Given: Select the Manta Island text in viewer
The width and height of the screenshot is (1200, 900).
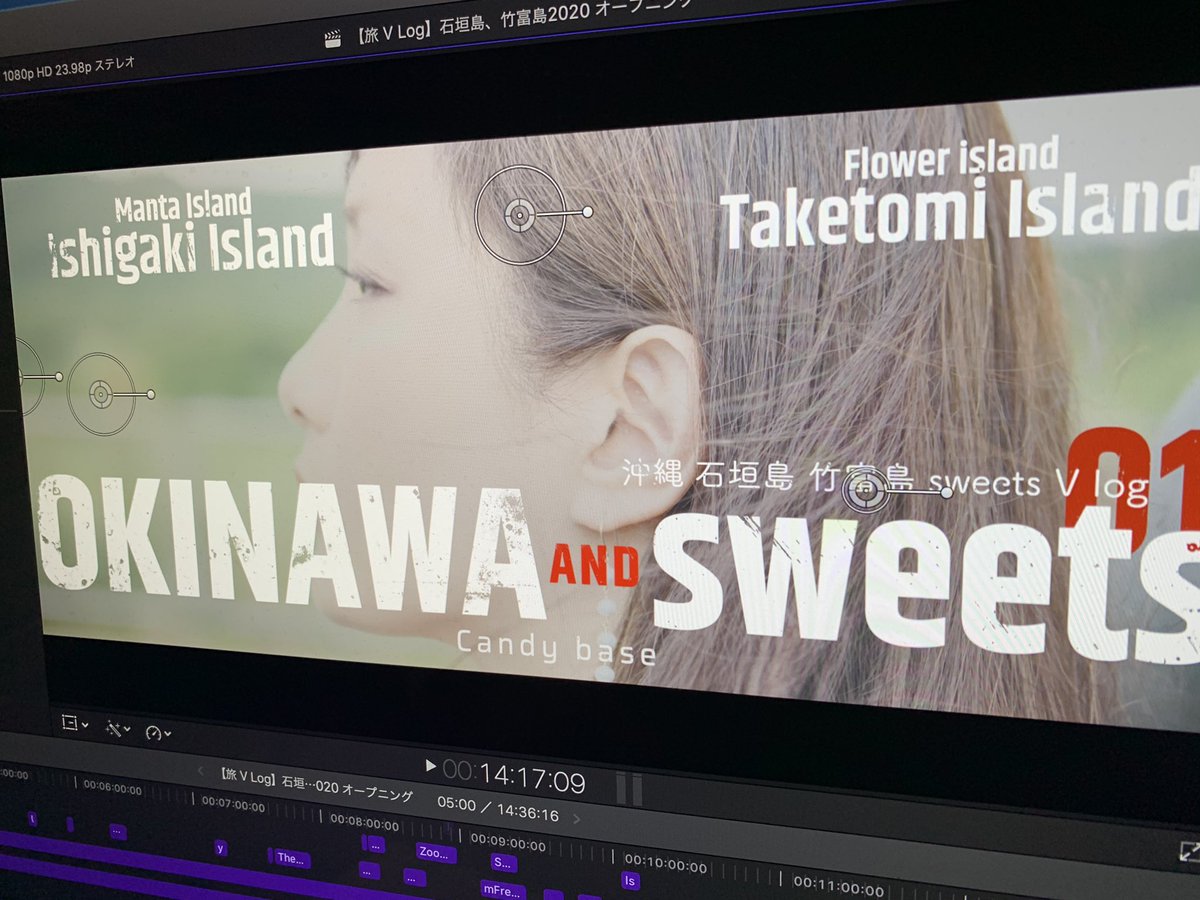Looking at the screenshot, I should (182, 206).
